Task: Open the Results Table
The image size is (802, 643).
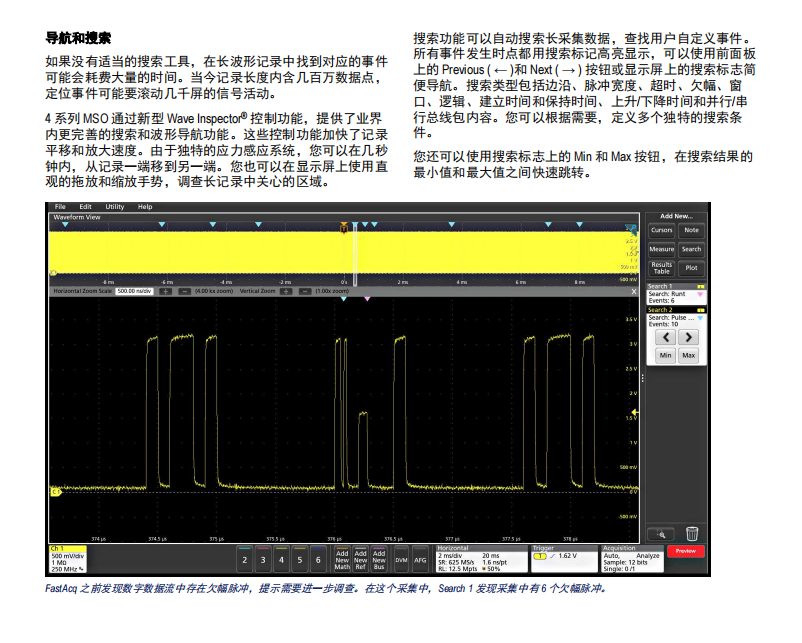Action: click(x=661, y=268)
